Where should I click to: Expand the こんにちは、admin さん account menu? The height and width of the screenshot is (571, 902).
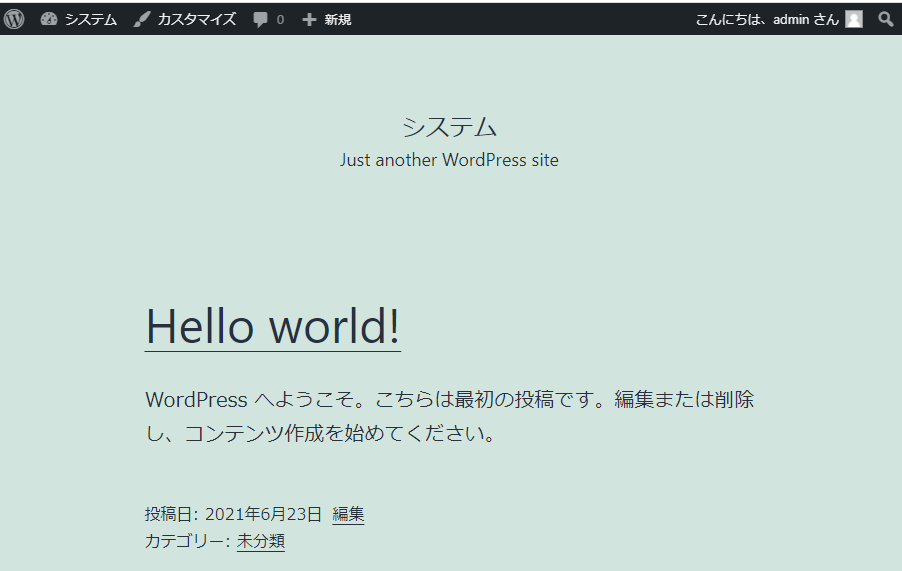coord(766,19)
